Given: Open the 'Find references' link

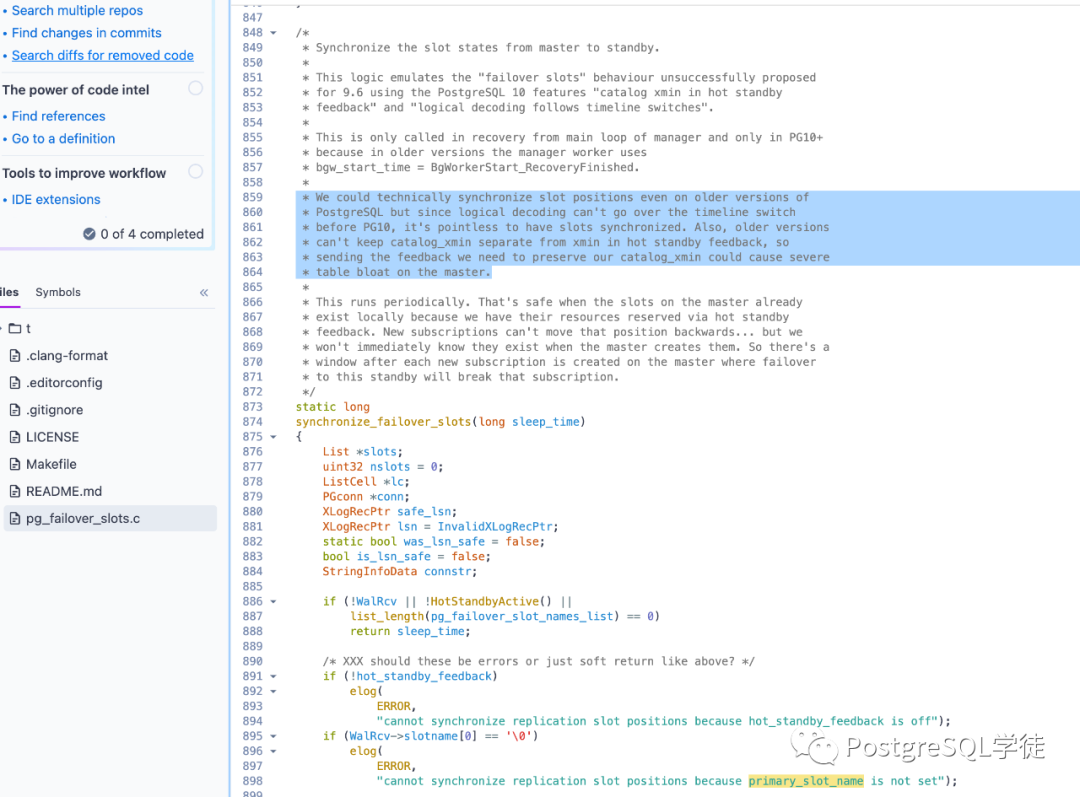Looking at the screenshot, I should point(59,116).
